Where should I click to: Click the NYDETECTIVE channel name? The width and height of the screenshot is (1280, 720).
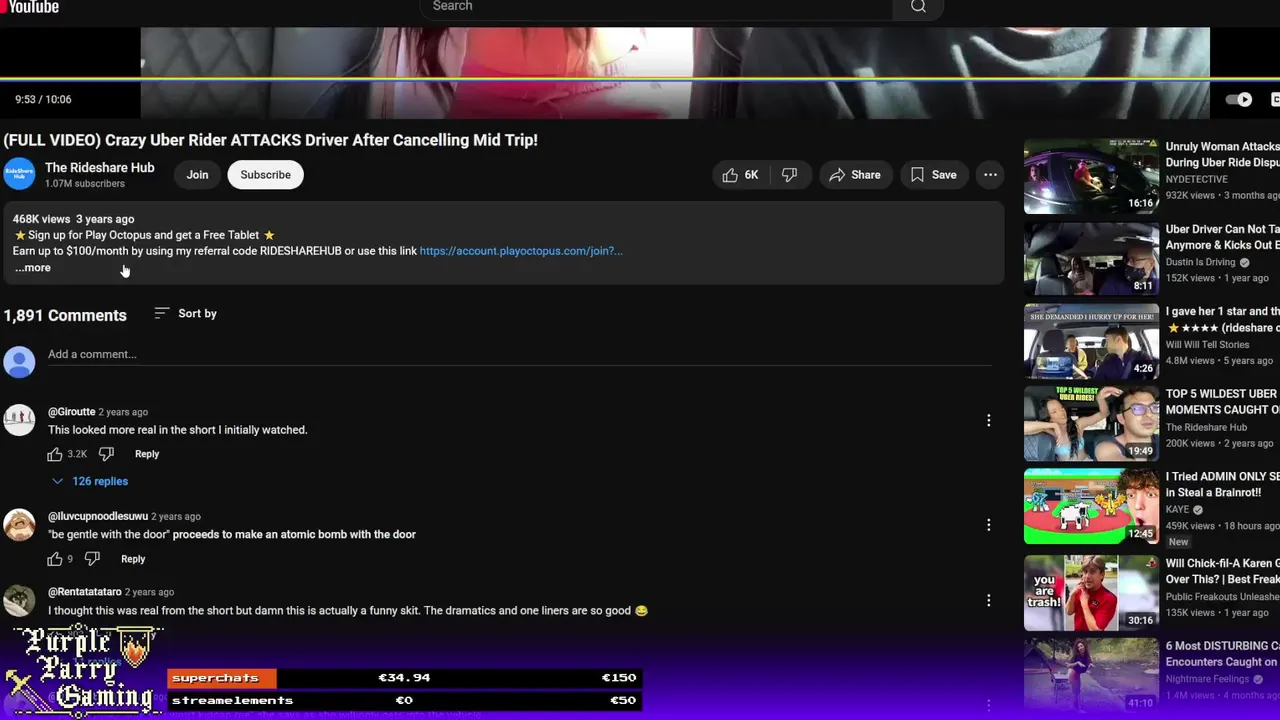tap(1196, 180)
